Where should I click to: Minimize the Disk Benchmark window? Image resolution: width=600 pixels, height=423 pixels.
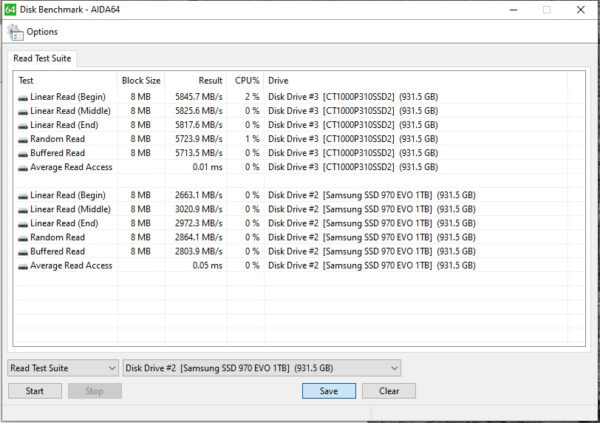tap(514, 10)
